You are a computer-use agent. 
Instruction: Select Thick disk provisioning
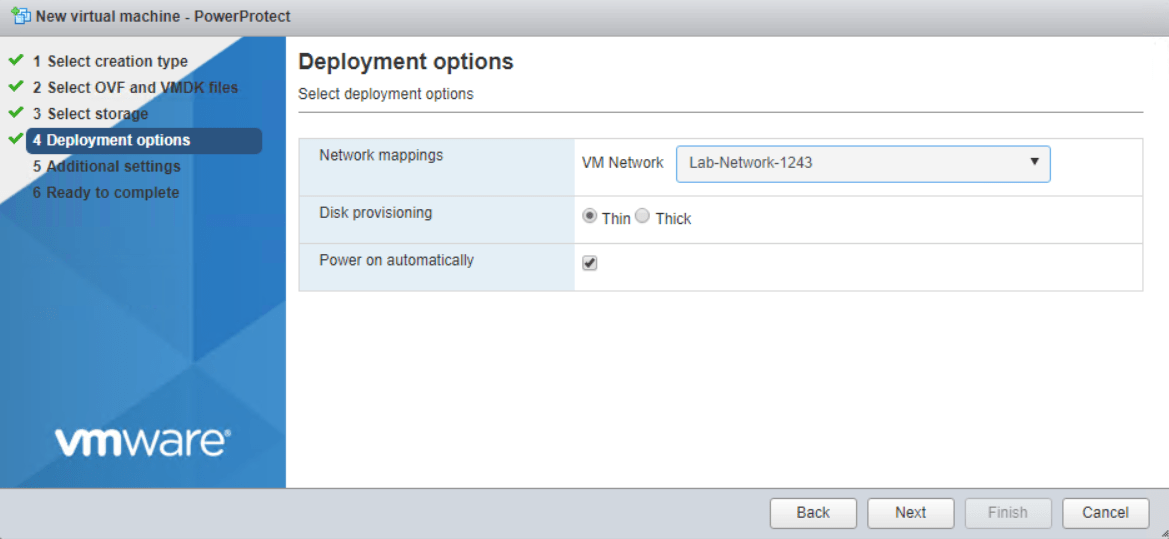(642, 216)
